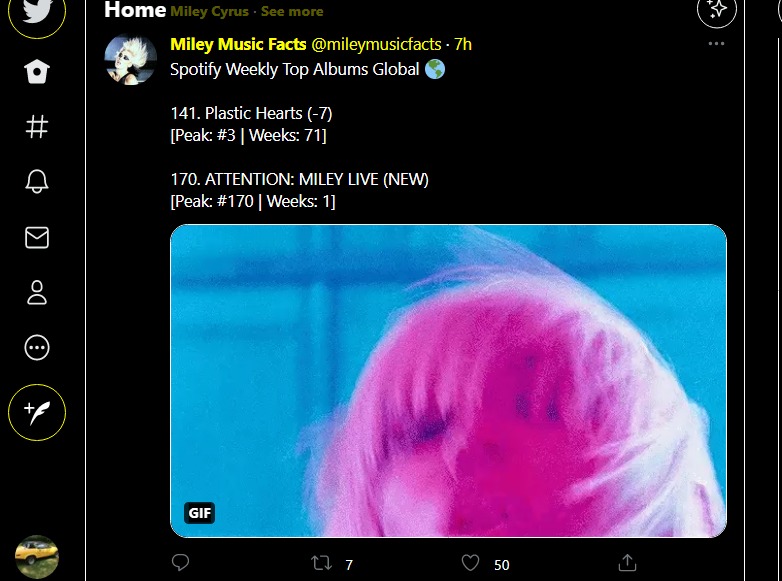Click the Top Tweets sparkle icon
The image size is (782, 581).
(x=716, y=9)
